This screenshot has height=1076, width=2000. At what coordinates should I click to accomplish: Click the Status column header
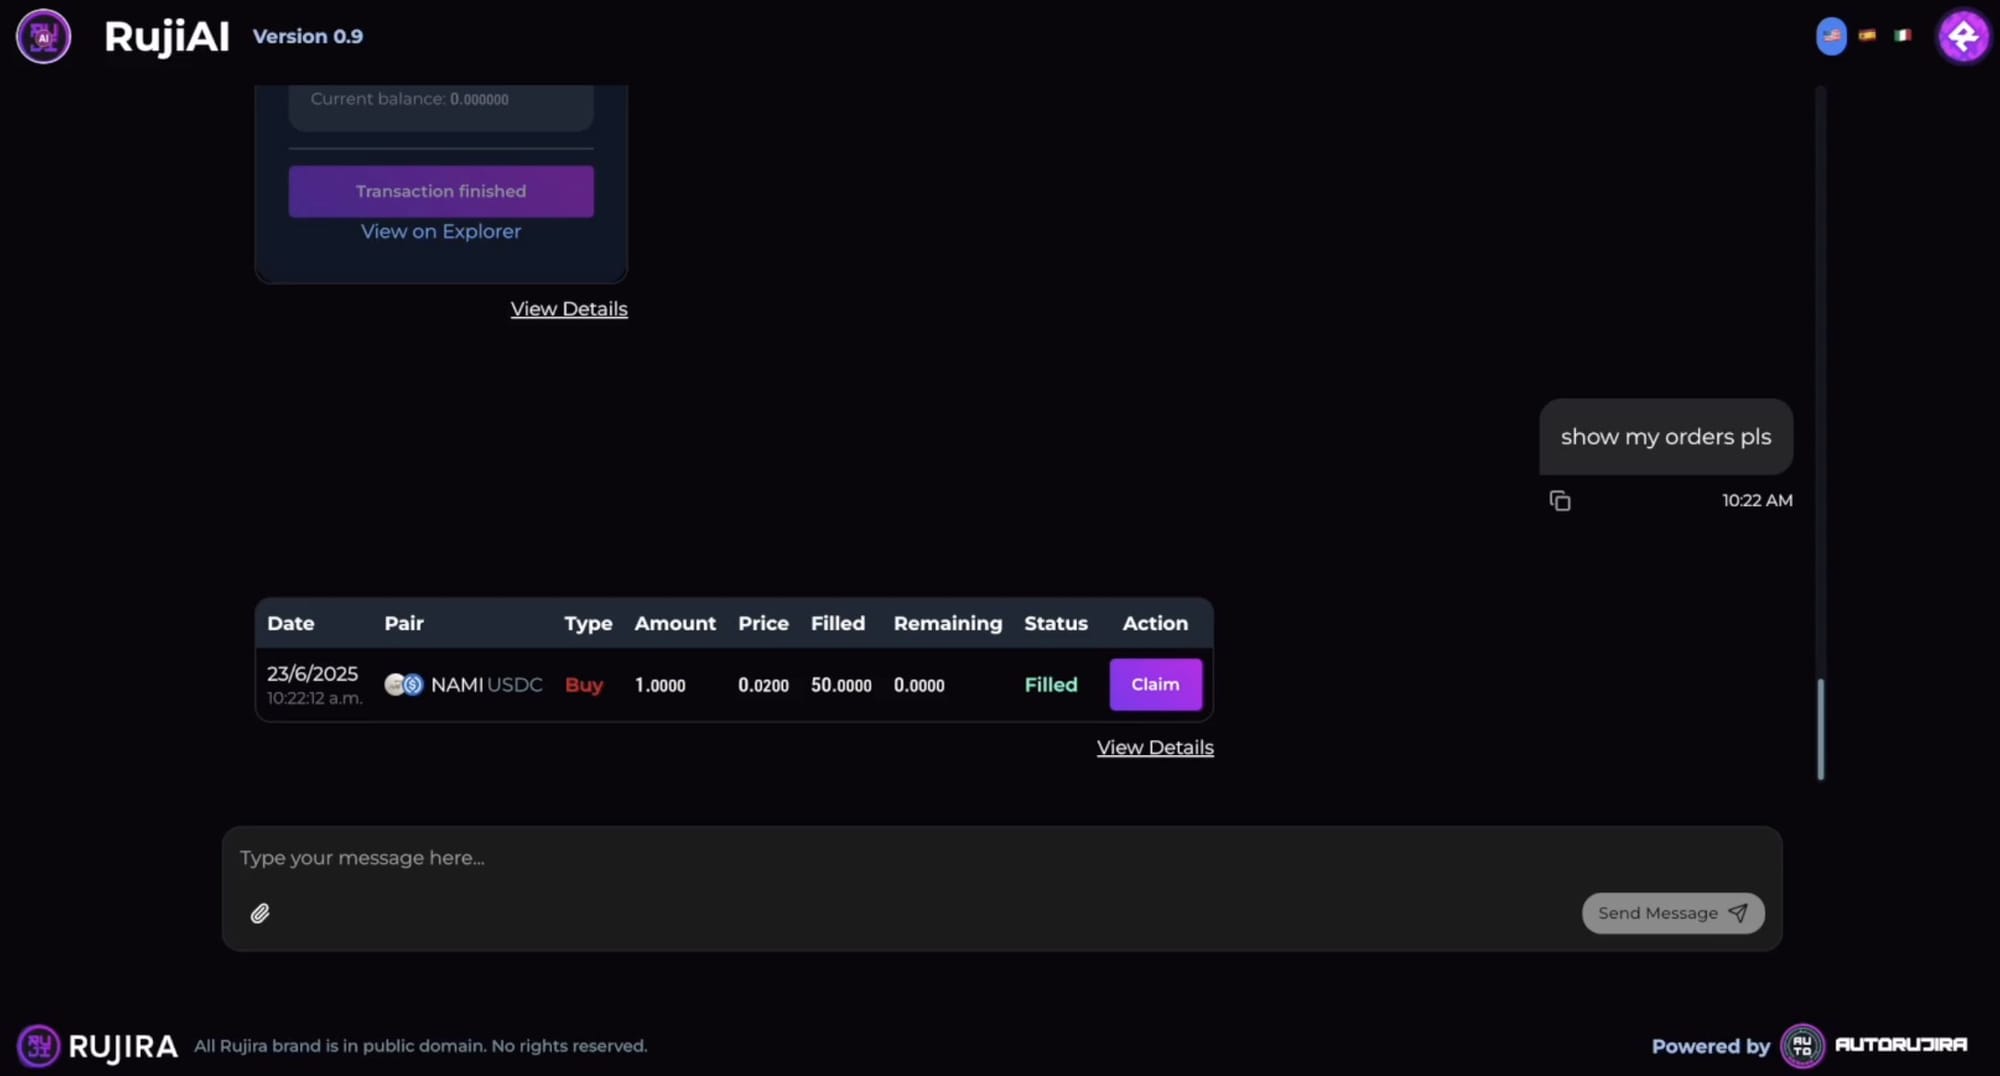1055,623
